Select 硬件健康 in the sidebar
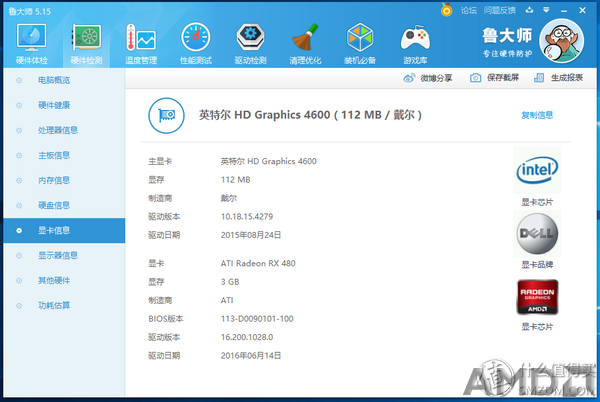Image resolution: width=600 pixels, height=402 pixels. click(64, 105)
